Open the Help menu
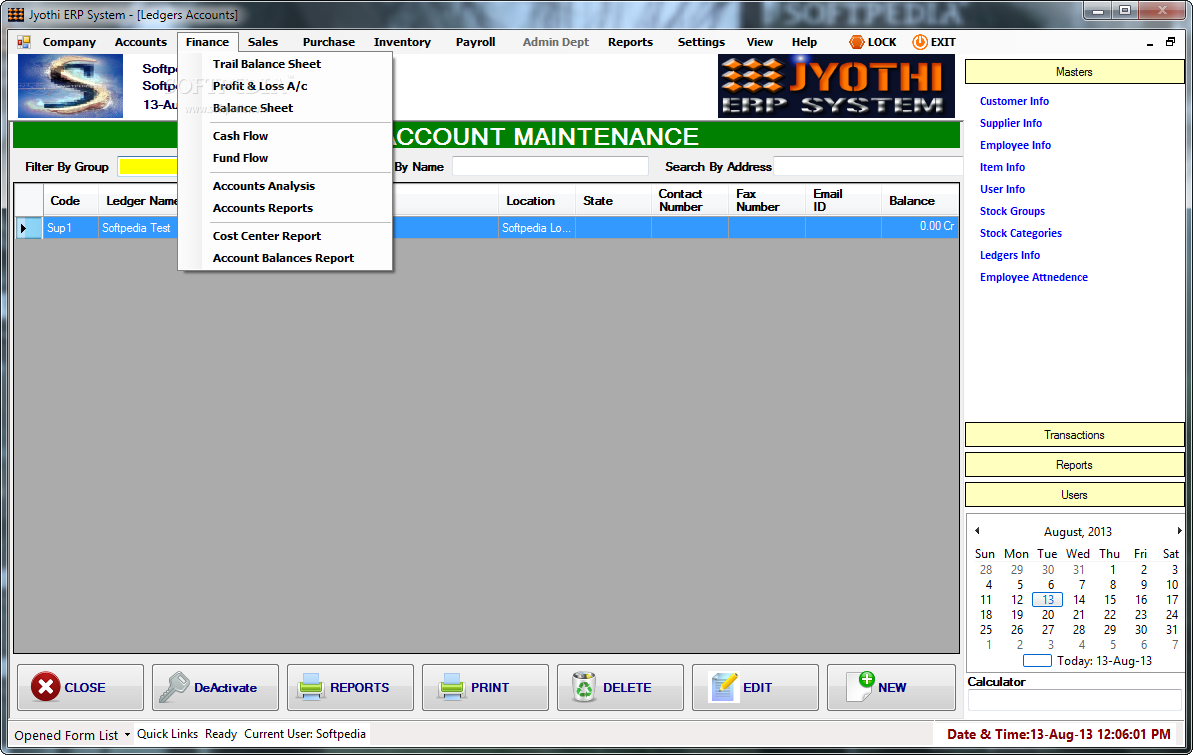The image size is (1193, 755). [x=804, y=42]
